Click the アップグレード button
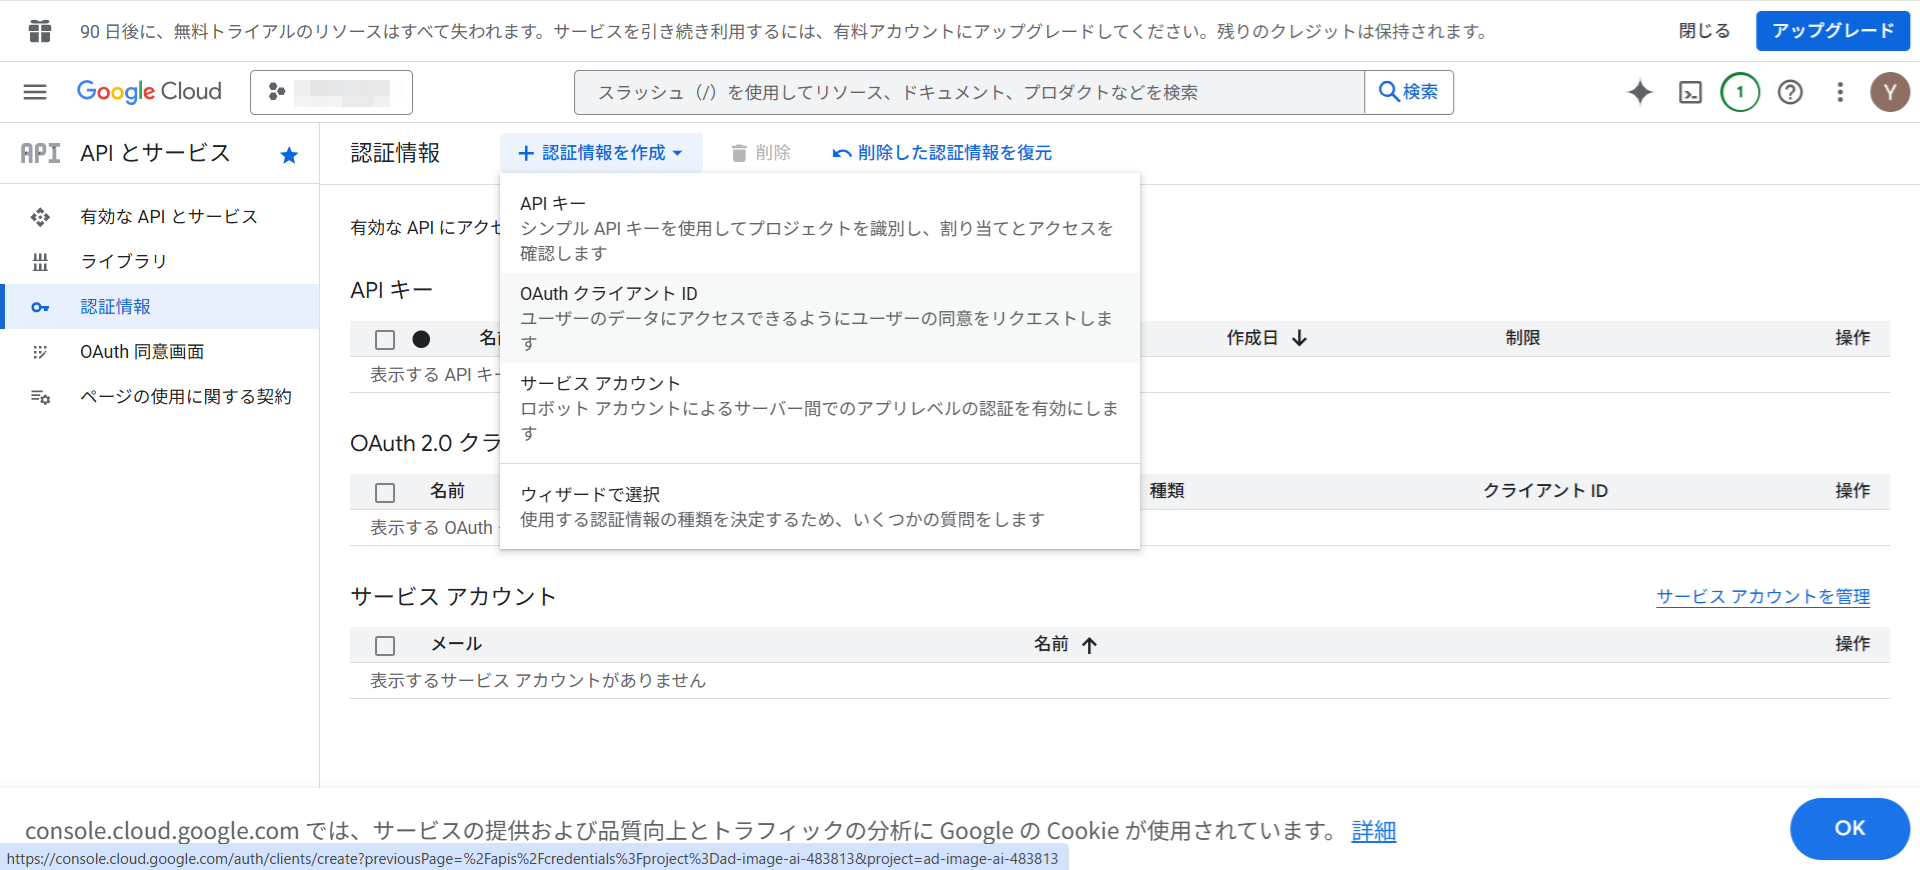Screen dimensions: 1920x870 click(x=1832, y=31)
